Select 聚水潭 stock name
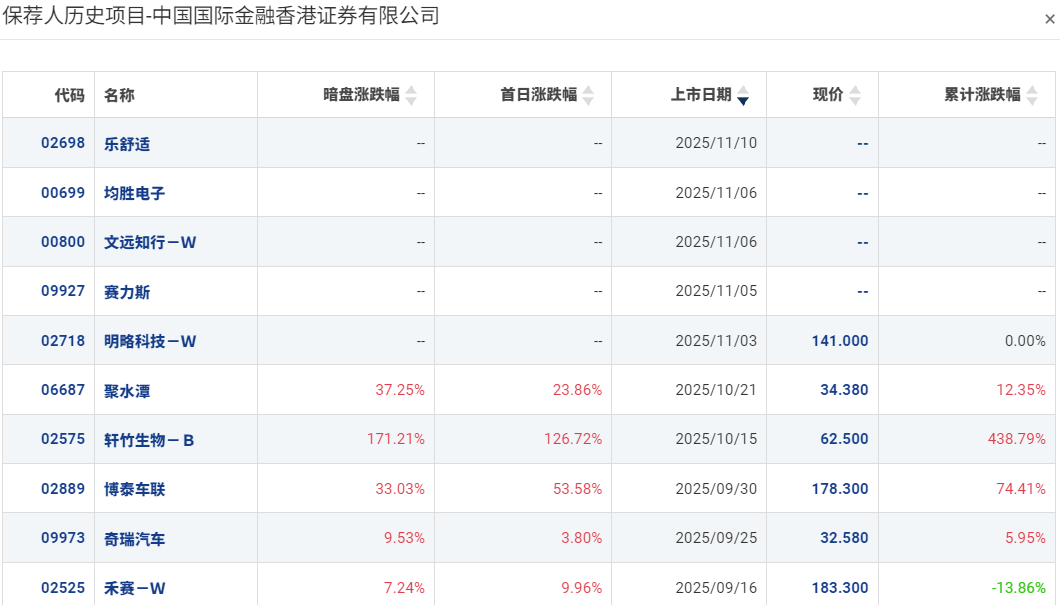The image size is (1060, 605). [127, 391]
